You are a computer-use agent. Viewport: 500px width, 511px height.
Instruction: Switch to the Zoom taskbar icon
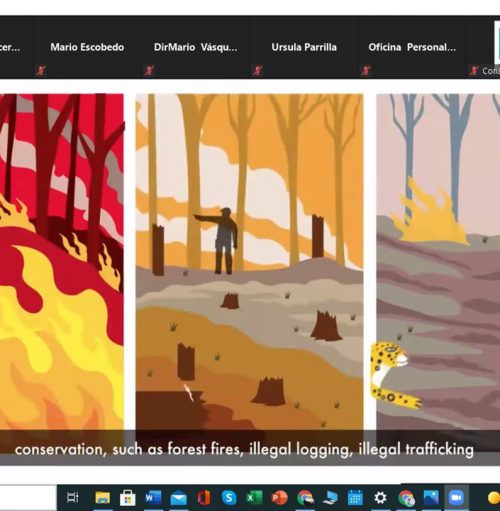click(x=456, y=498)
